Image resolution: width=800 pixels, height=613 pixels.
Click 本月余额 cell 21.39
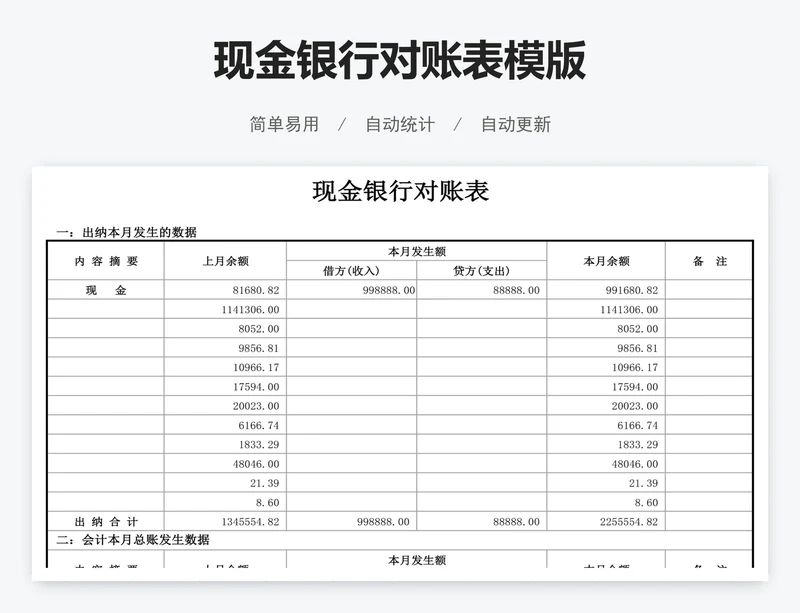(606, 483)
